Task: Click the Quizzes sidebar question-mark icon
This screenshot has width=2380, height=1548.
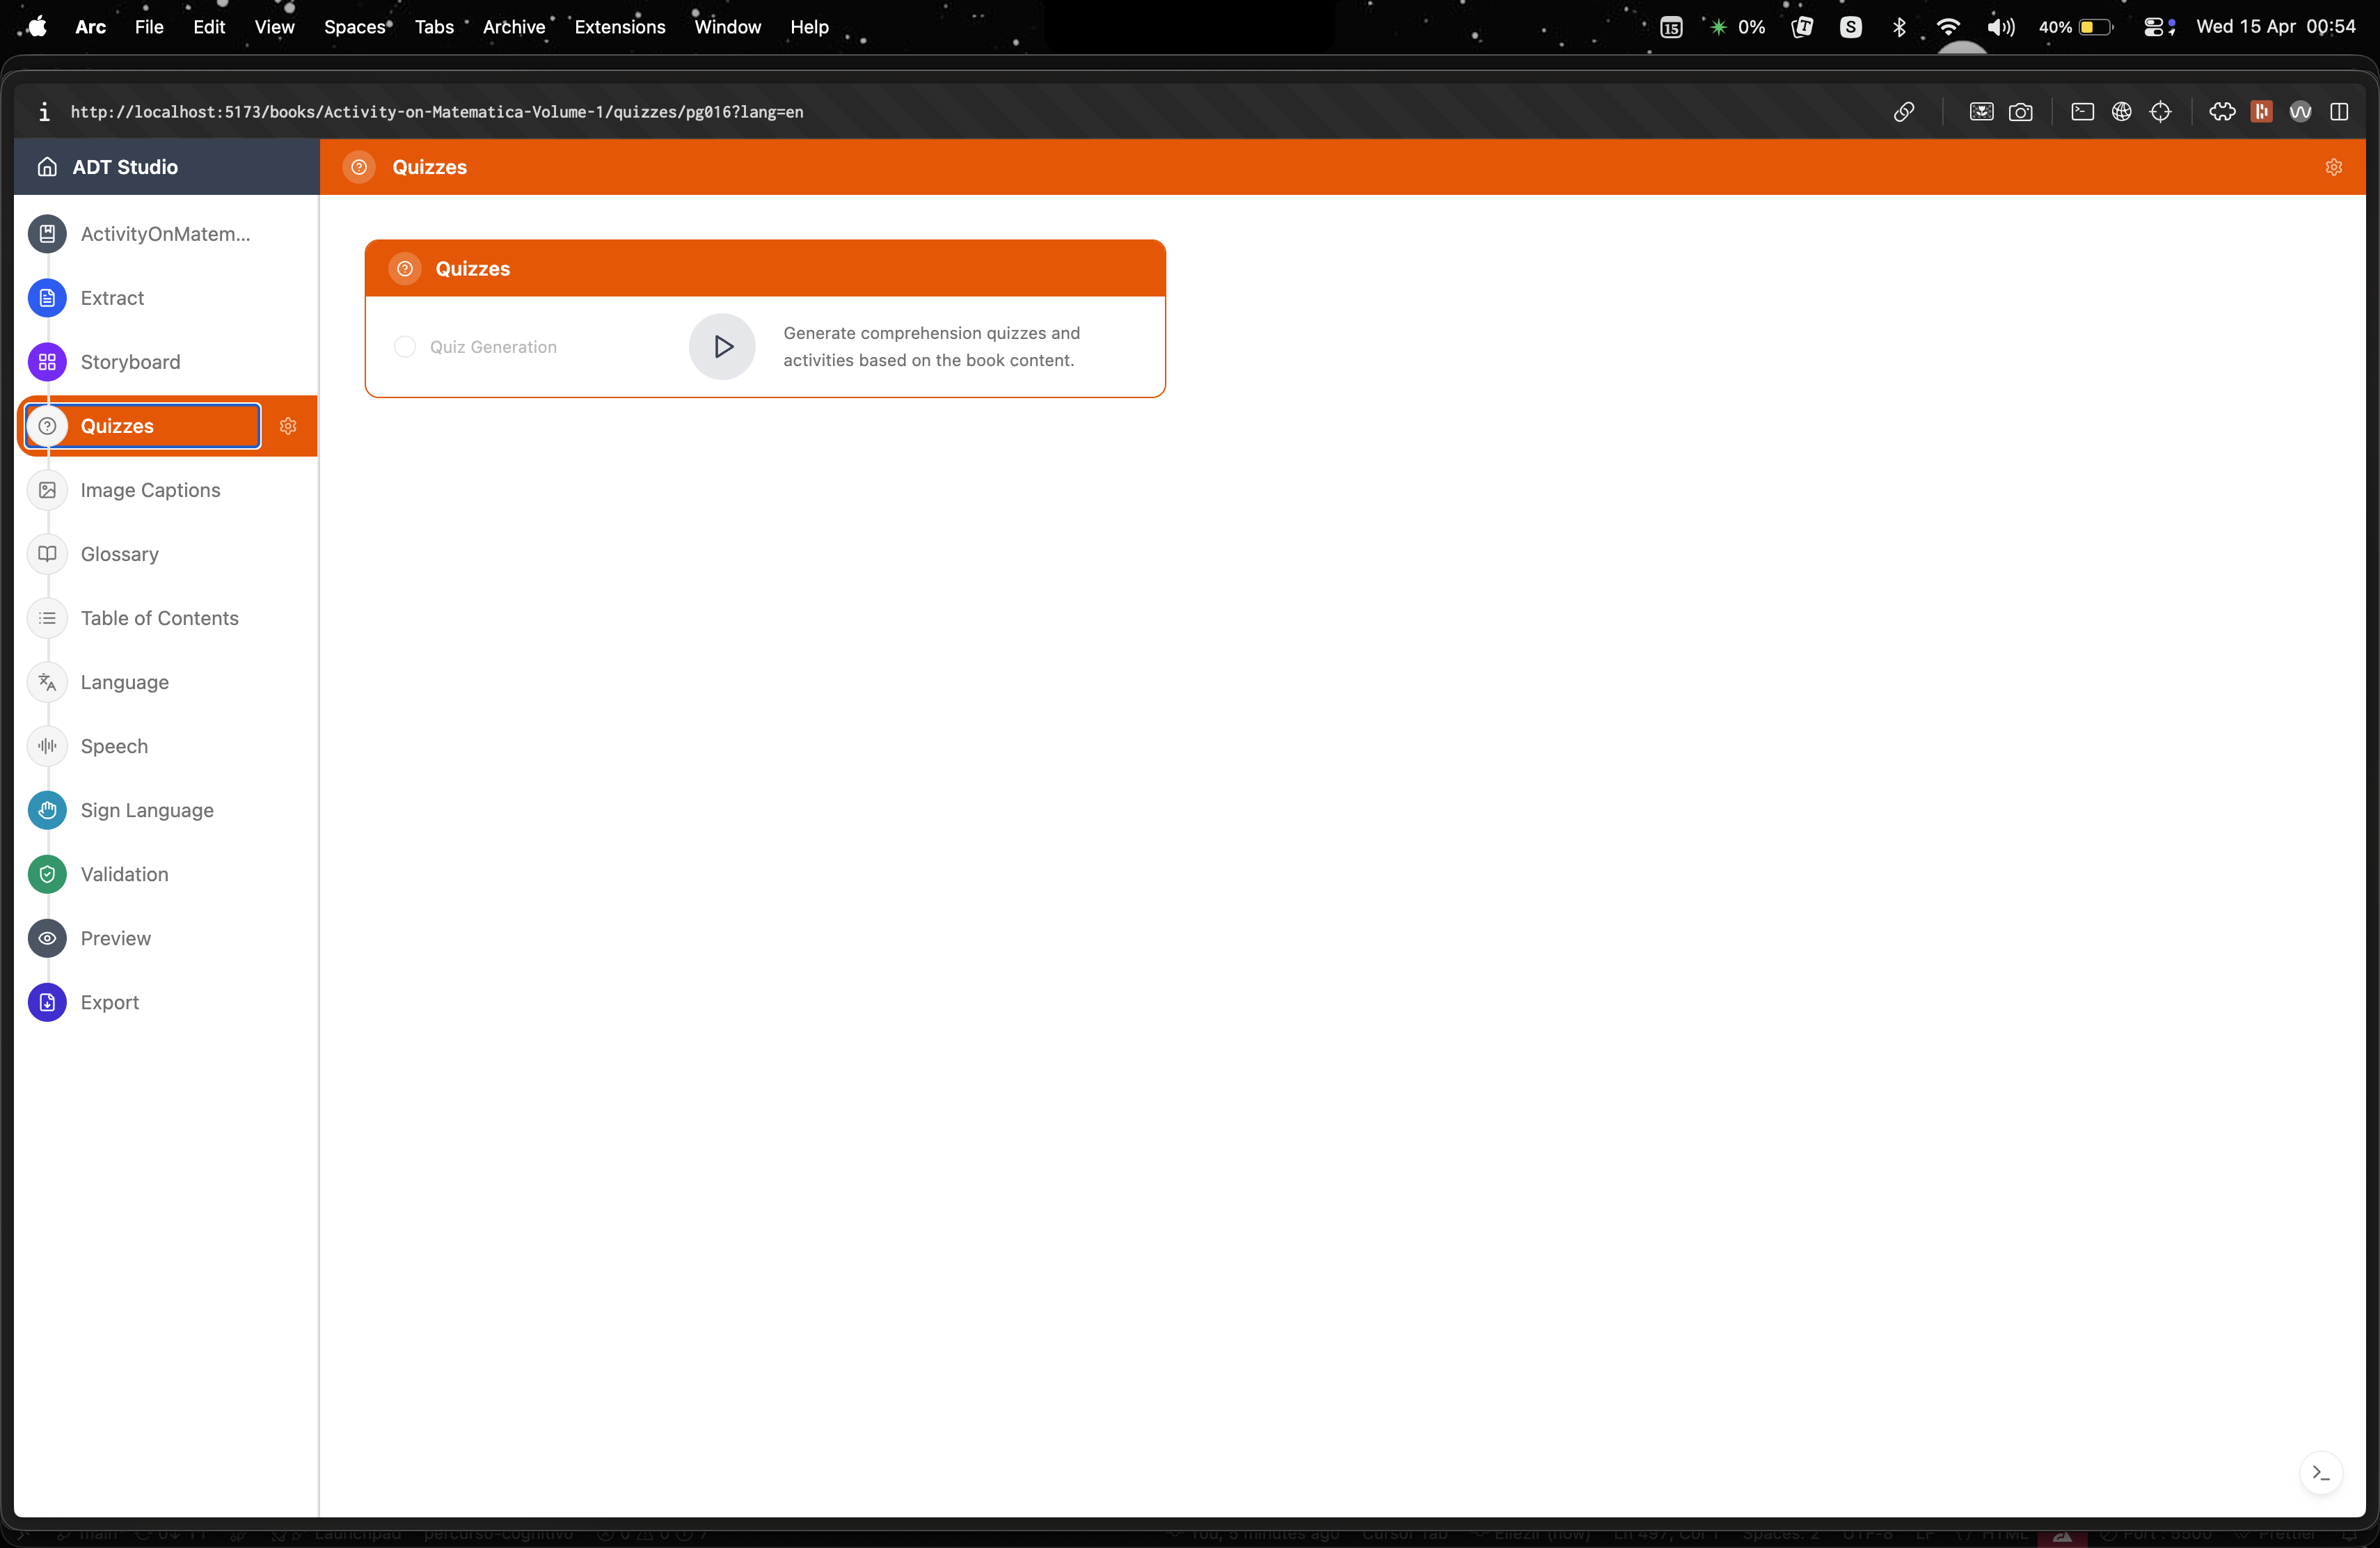Action: 47,426
